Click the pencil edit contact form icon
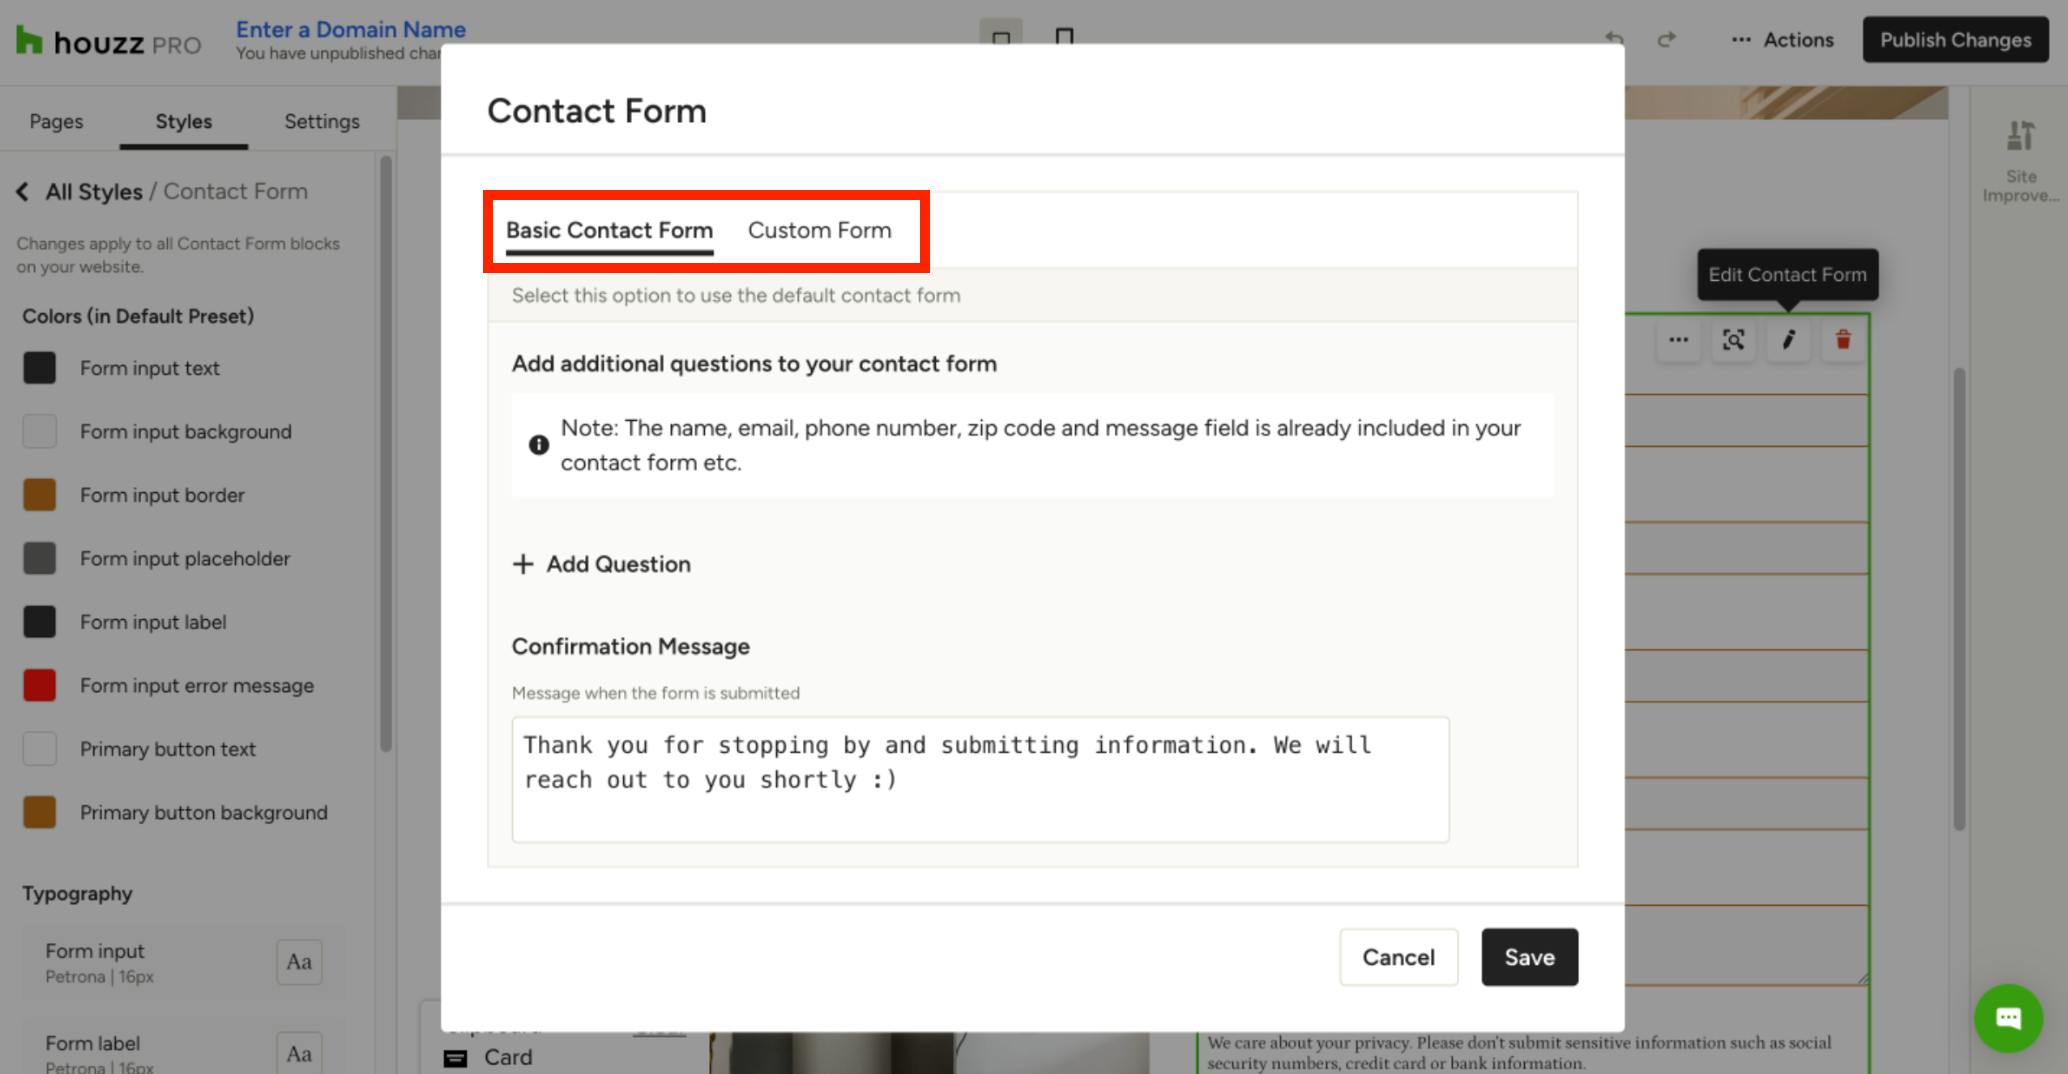Viewport: 2068px width, 1074px height. pos(1788,340)
